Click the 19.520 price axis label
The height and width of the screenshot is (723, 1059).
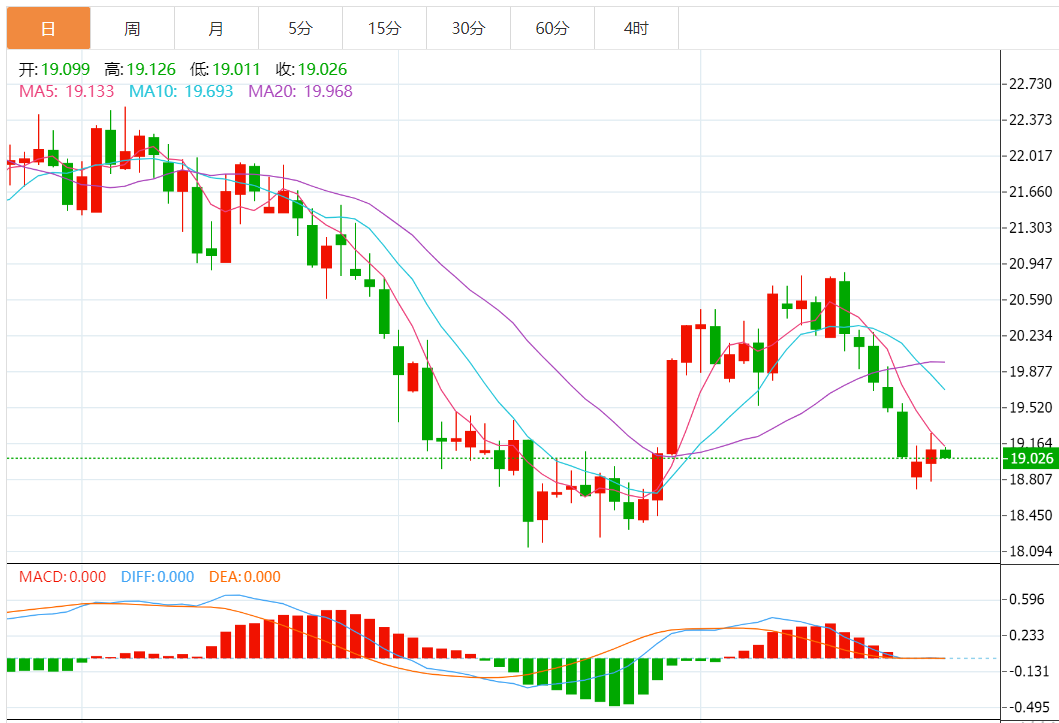(1030, 407)
